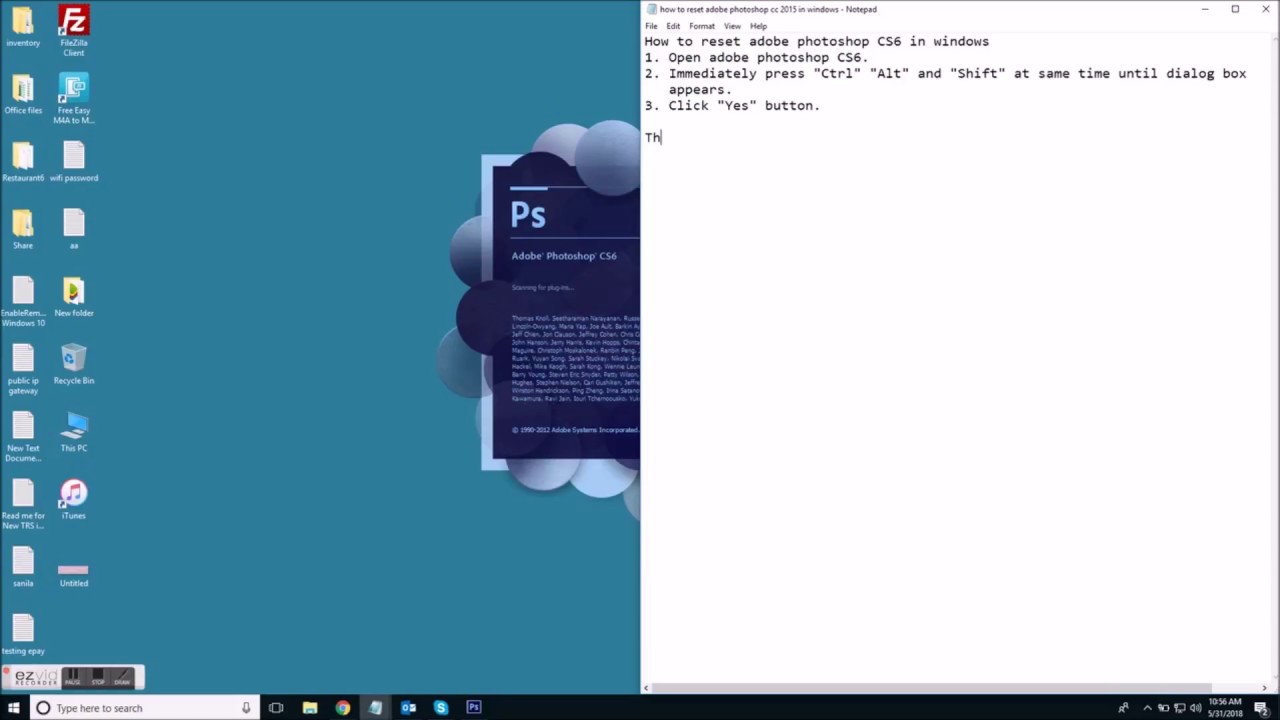Click the Cortana microphone icon
The image size is (1280, 720).
click(246, 708)
